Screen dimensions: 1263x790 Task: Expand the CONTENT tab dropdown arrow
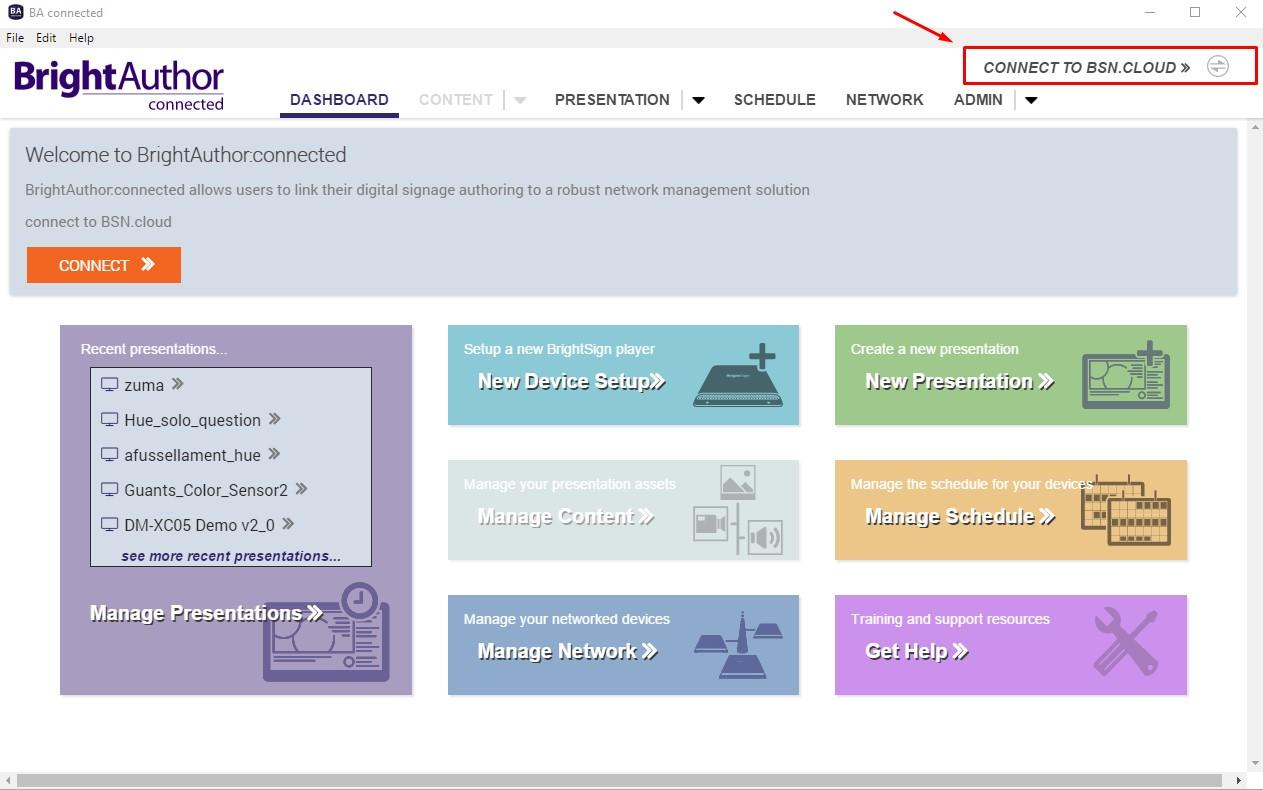520,100
